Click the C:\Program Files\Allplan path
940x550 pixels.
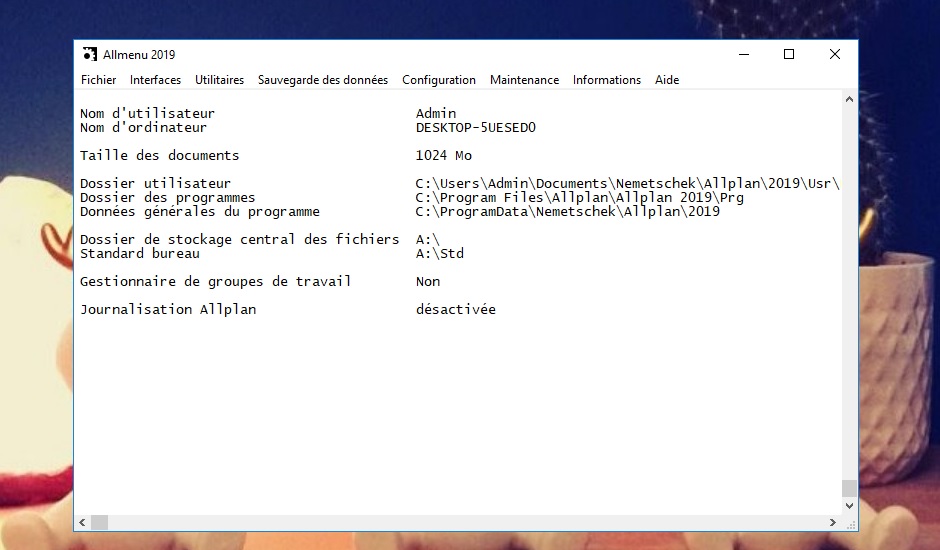(579, 197)
